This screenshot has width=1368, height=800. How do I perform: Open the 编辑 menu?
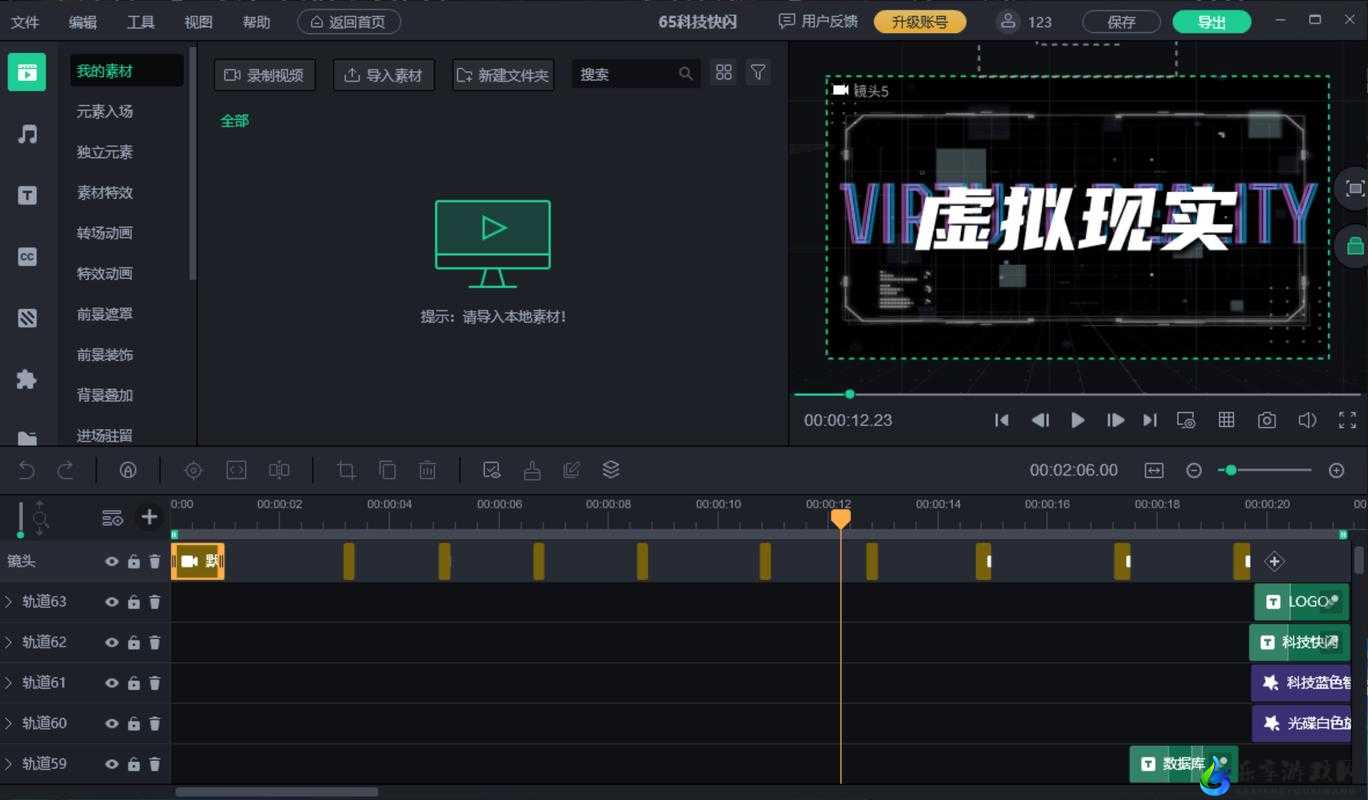(x=83, y=22)
